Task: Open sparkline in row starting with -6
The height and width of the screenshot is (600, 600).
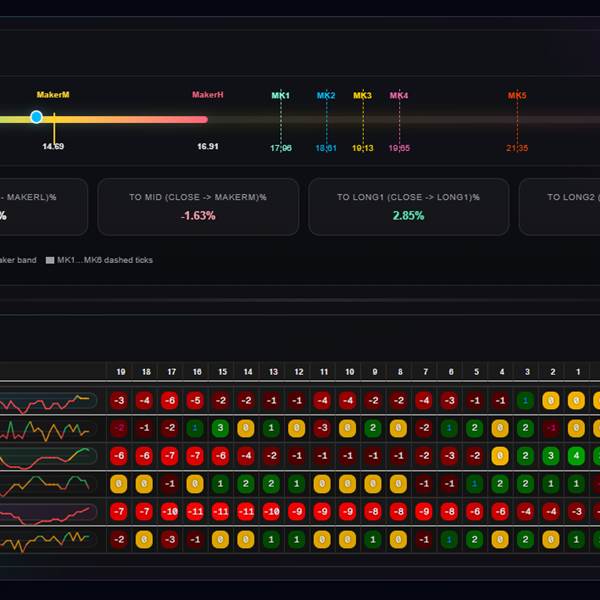Action: coord(49,456)
